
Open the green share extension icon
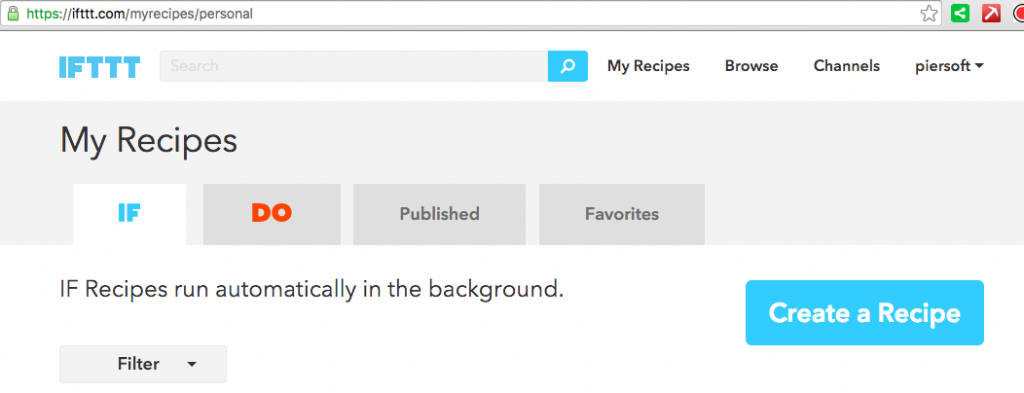coord(960,13)
